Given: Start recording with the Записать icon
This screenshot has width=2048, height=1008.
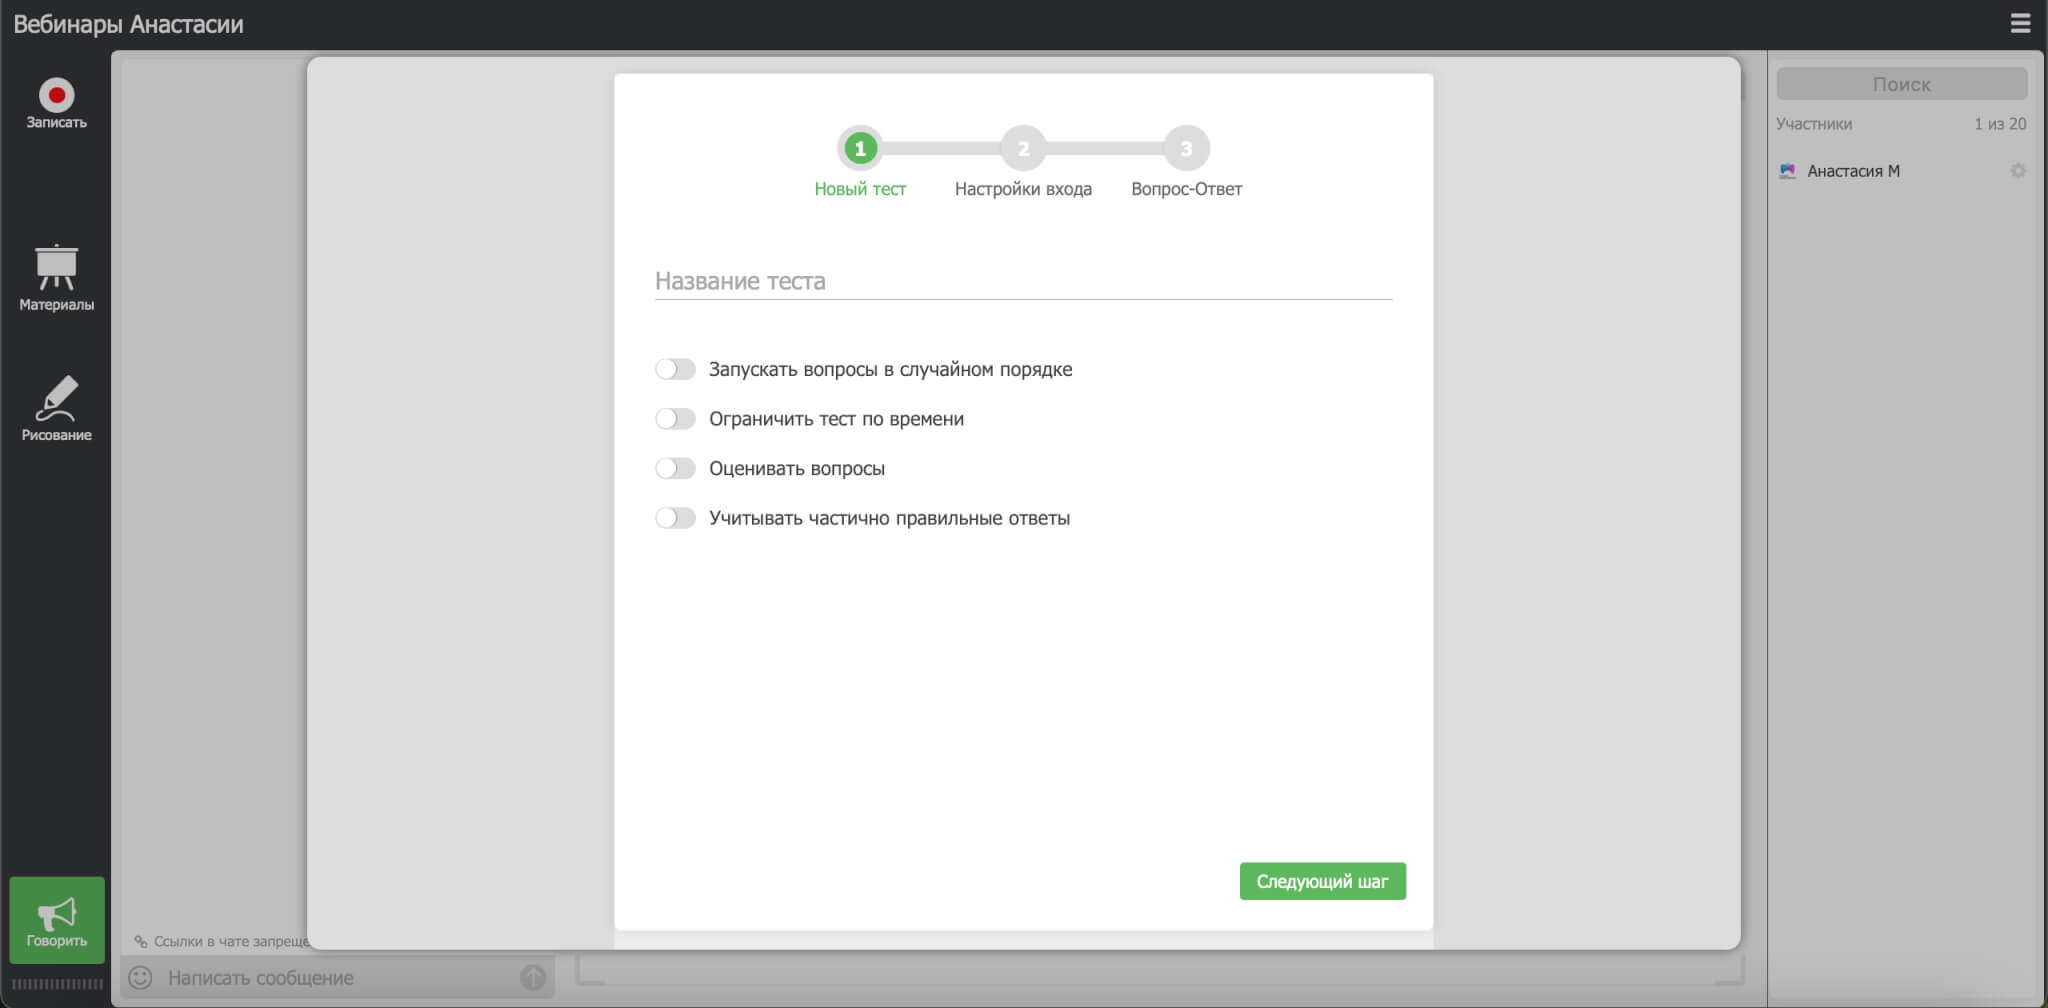Looking at the screenshot, I should tap(56, 104).
